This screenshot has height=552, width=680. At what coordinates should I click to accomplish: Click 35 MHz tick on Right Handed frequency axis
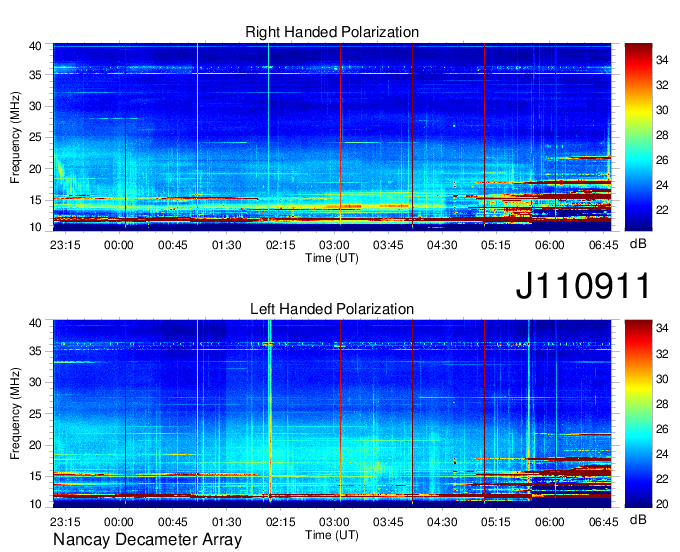pyautogui.click(x=35, y=75)
